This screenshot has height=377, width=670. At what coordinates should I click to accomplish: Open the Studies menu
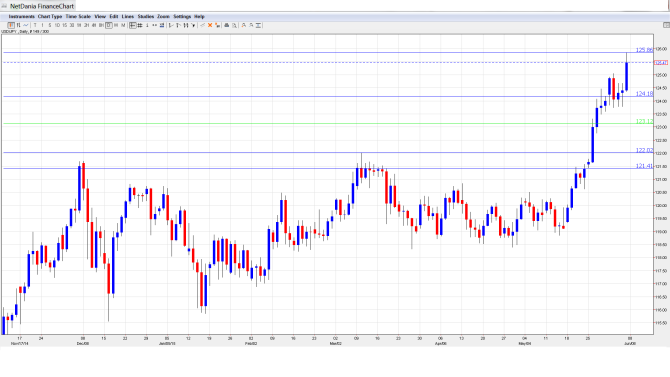tap(146, 17)
